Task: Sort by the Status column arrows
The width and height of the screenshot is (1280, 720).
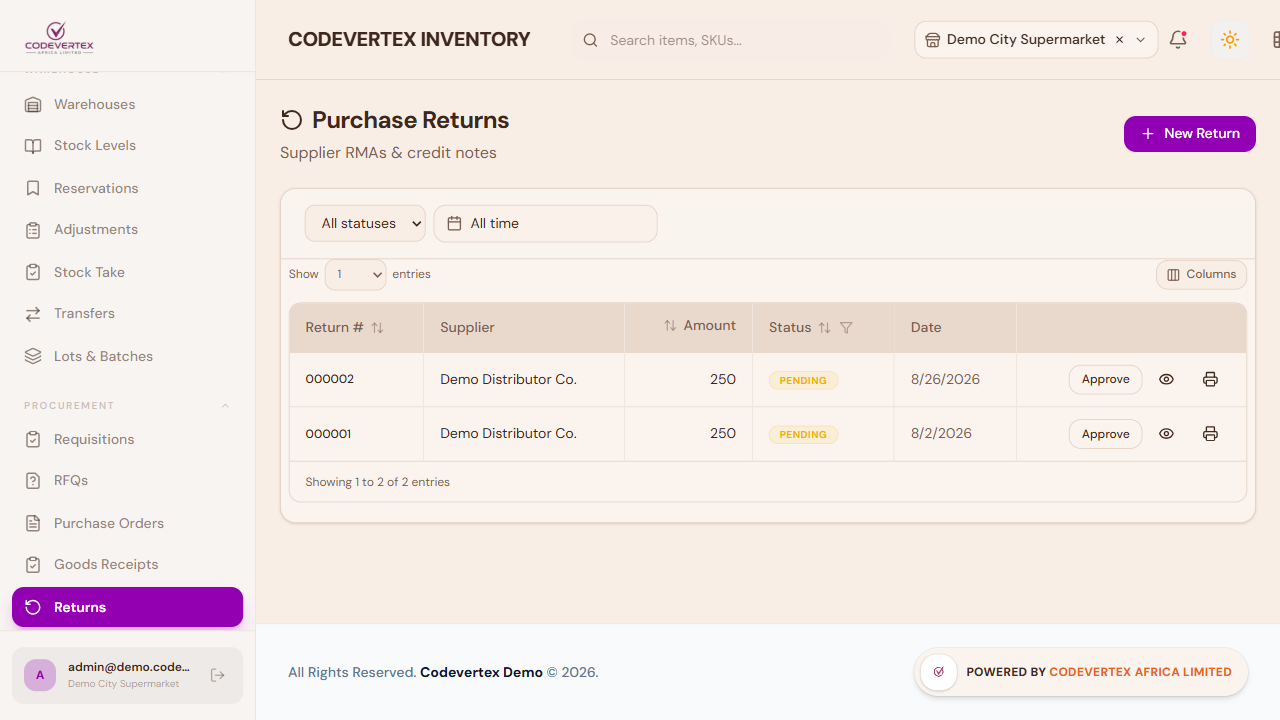Action: click(824, 327)
